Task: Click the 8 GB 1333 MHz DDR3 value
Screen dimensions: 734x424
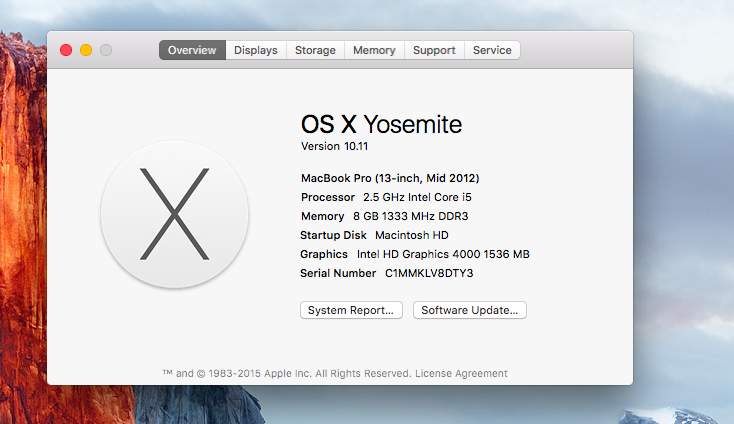Action: (411, 216)
